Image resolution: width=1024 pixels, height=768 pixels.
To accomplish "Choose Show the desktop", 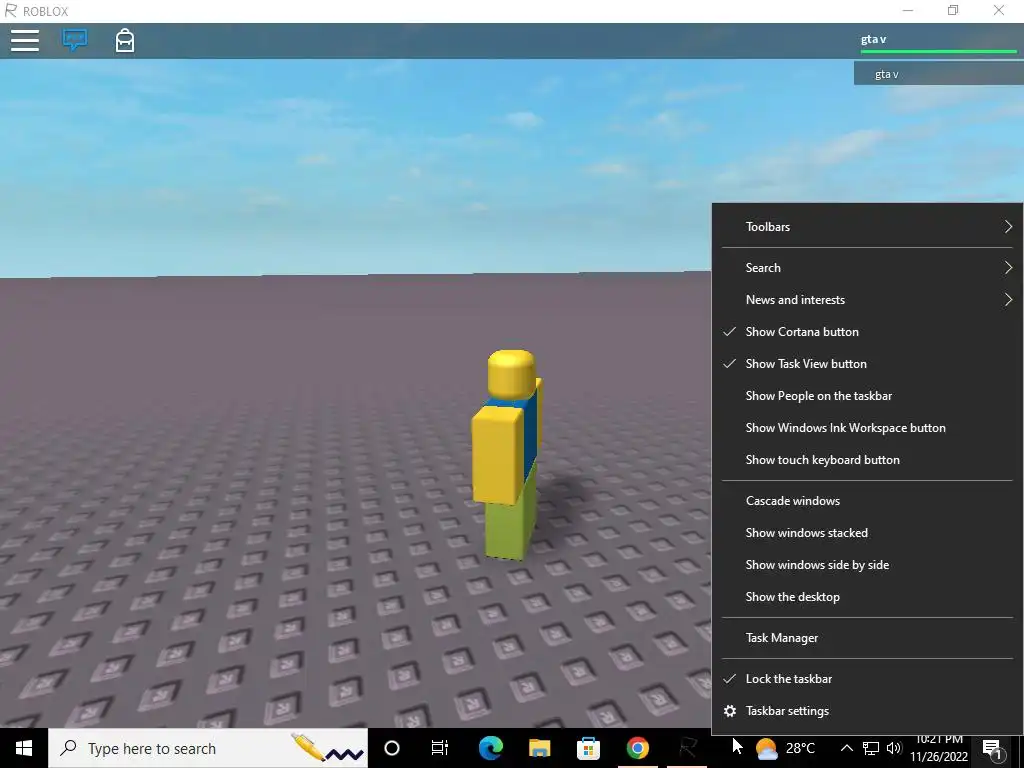I will [x=867, y=597].
